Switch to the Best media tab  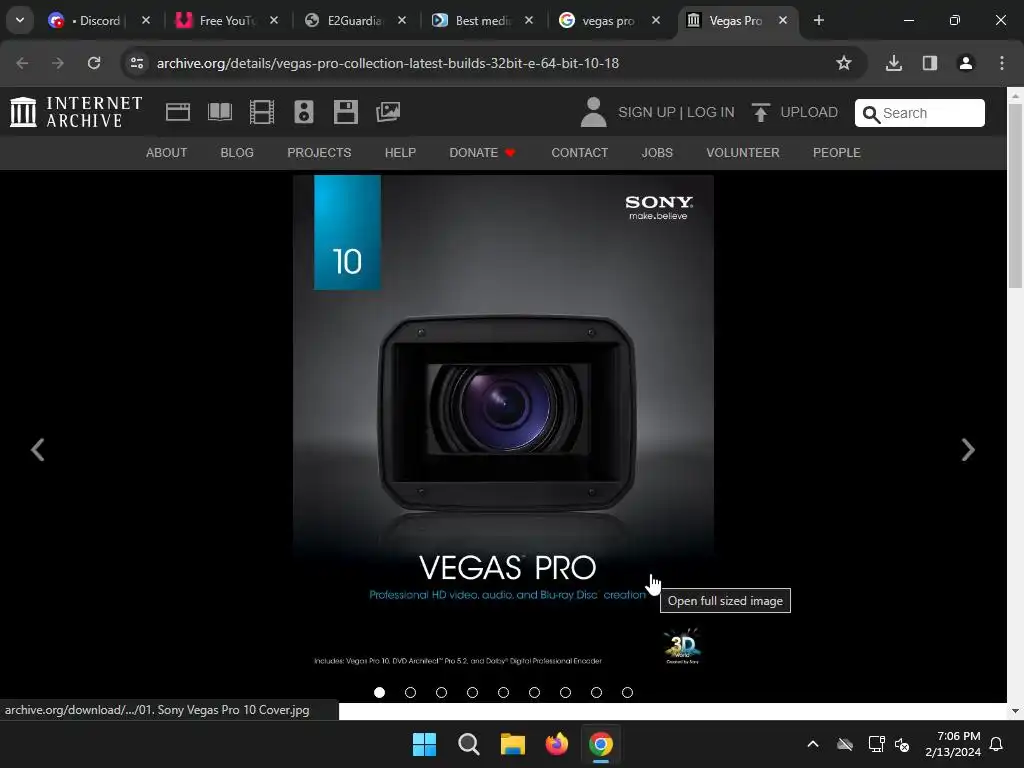tap(479, 21)
